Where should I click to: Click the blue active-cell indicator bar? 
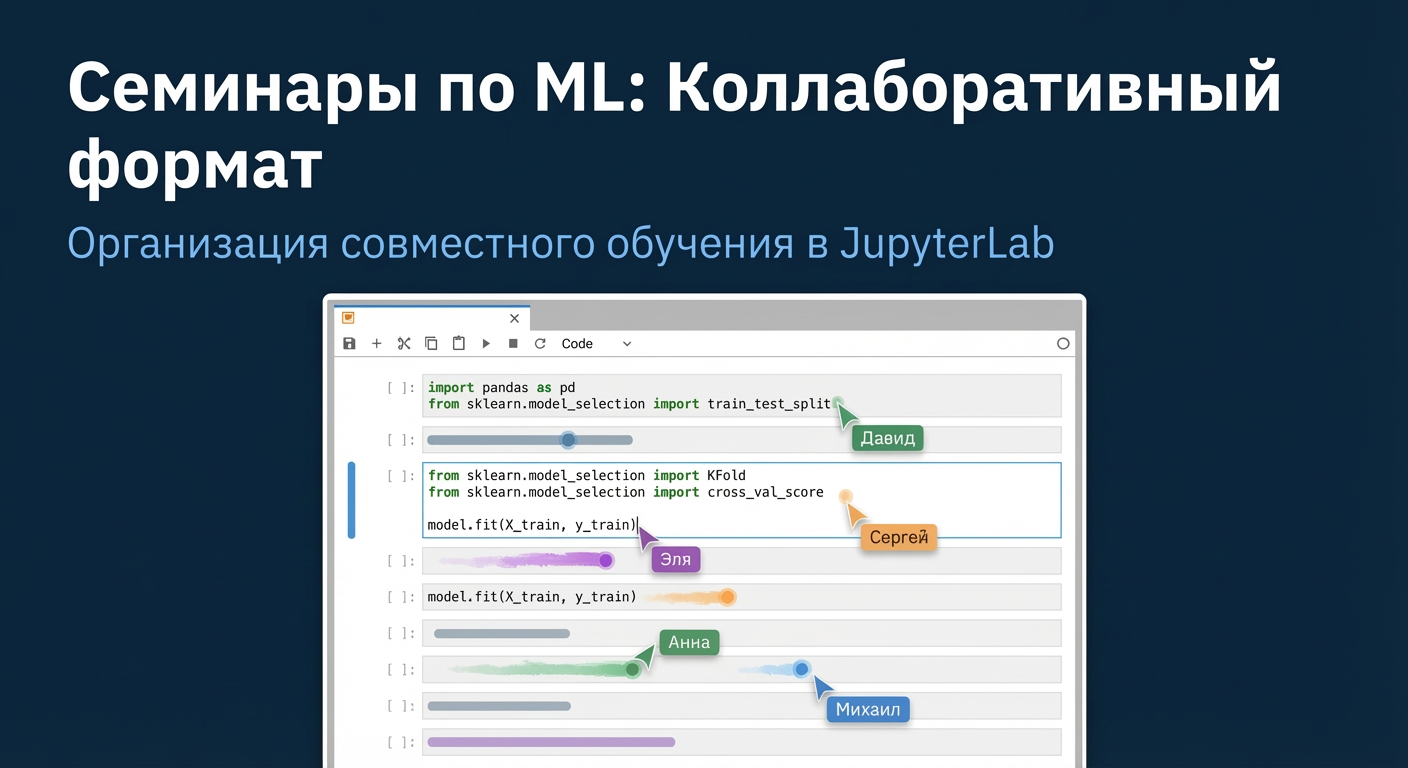coord(352,500)
